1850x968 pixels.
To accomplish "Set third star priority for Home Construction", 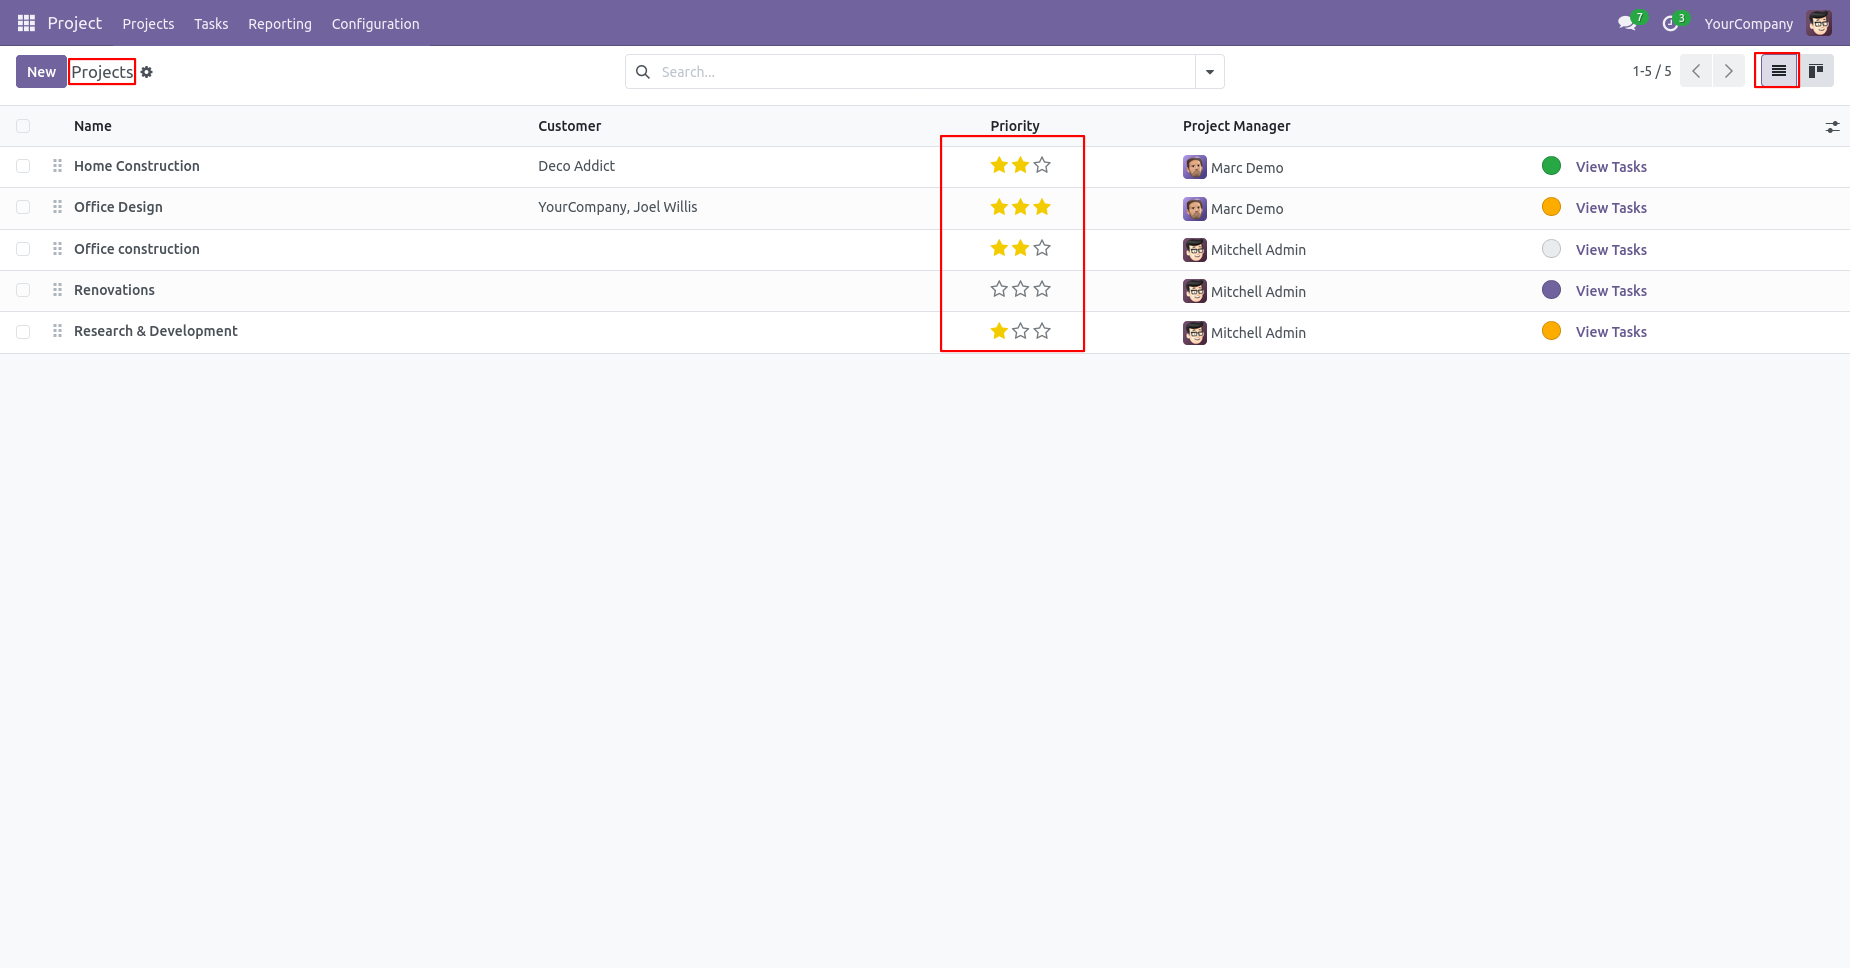I will 1042,165.
